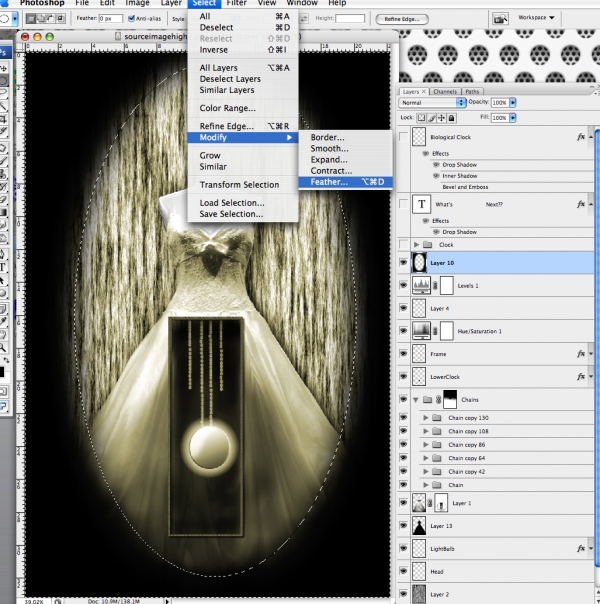Select the Horizontal Type tool

coord(3,267)
